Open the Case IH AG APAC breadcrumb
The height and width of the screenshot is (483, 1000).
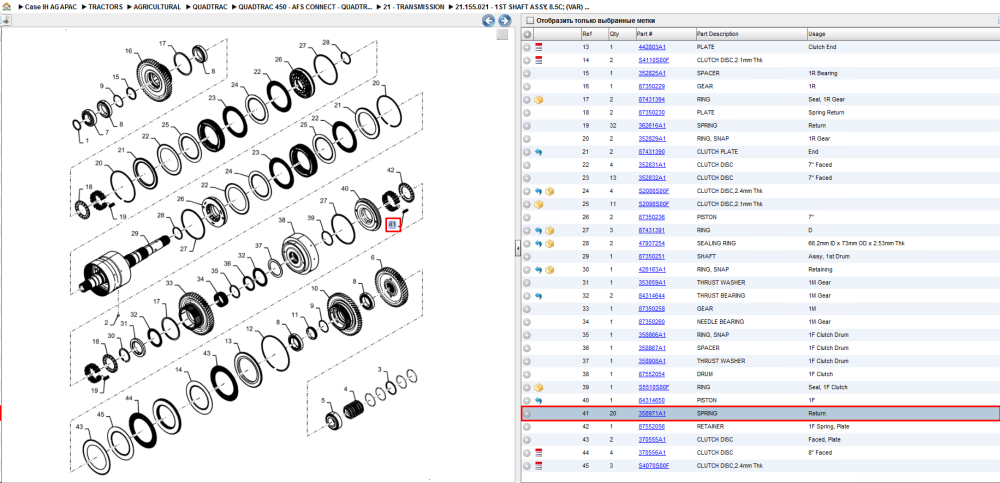click(x=51, y=6)
